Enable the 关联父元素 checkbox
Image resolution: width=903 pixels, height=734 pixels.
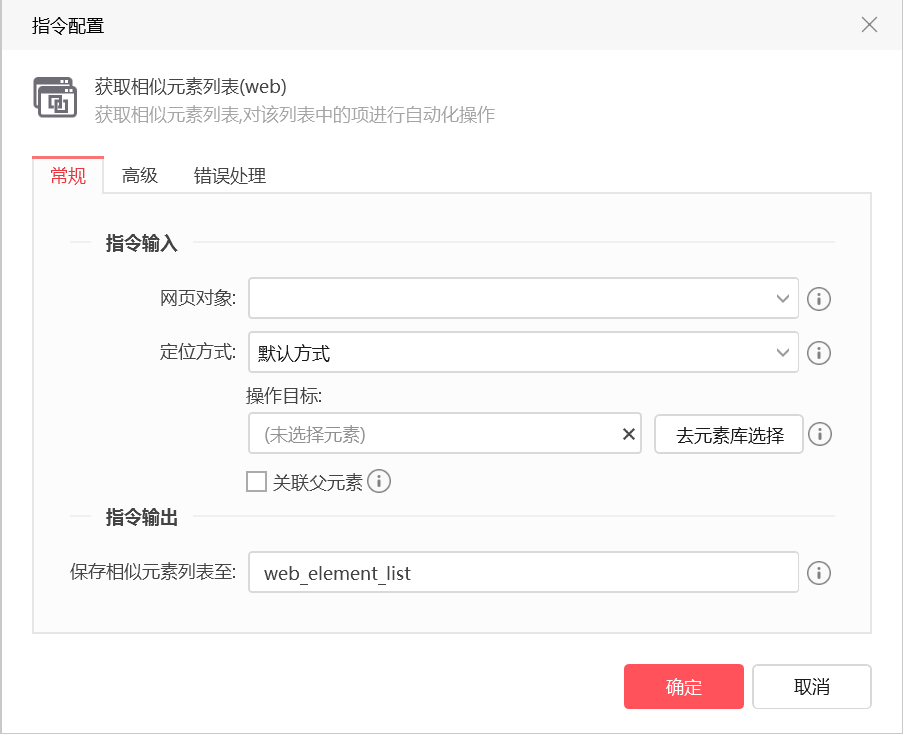pos(256,481)
